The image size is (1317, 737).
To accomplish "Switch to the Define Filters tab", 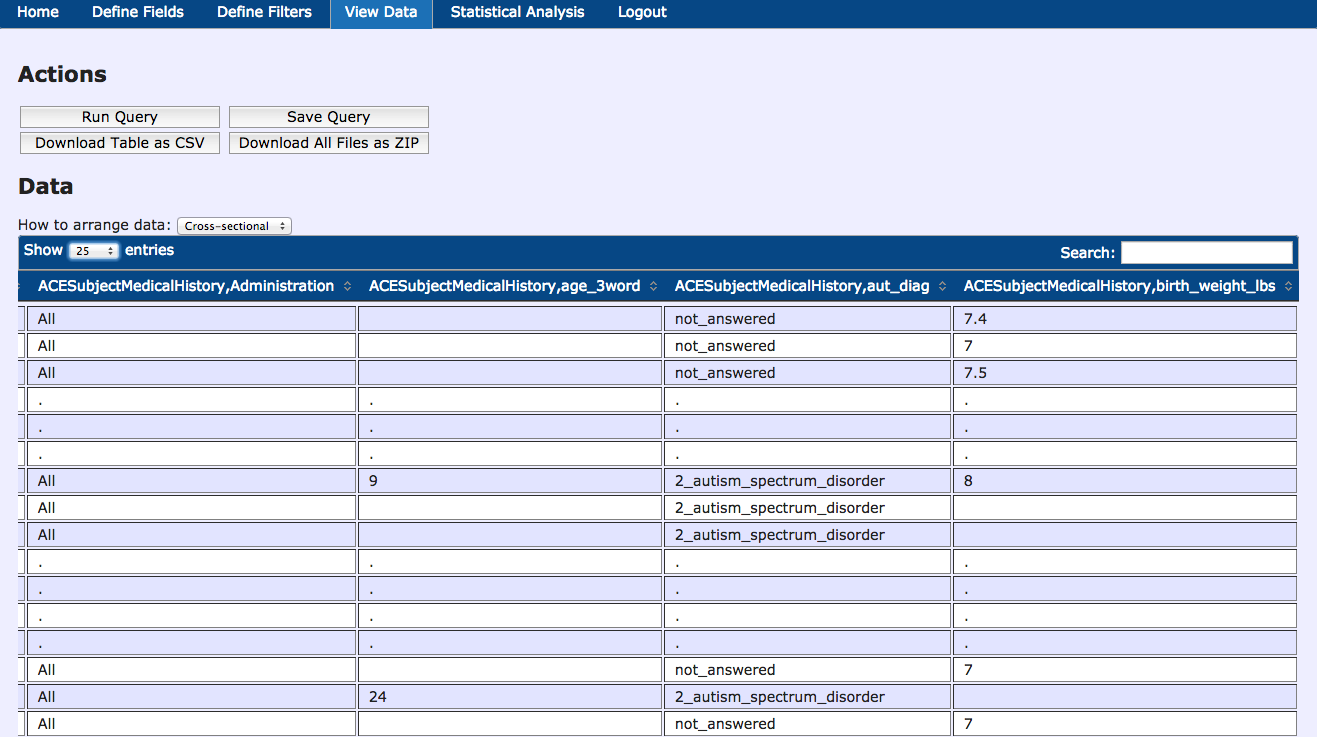I will pos(264,12).
